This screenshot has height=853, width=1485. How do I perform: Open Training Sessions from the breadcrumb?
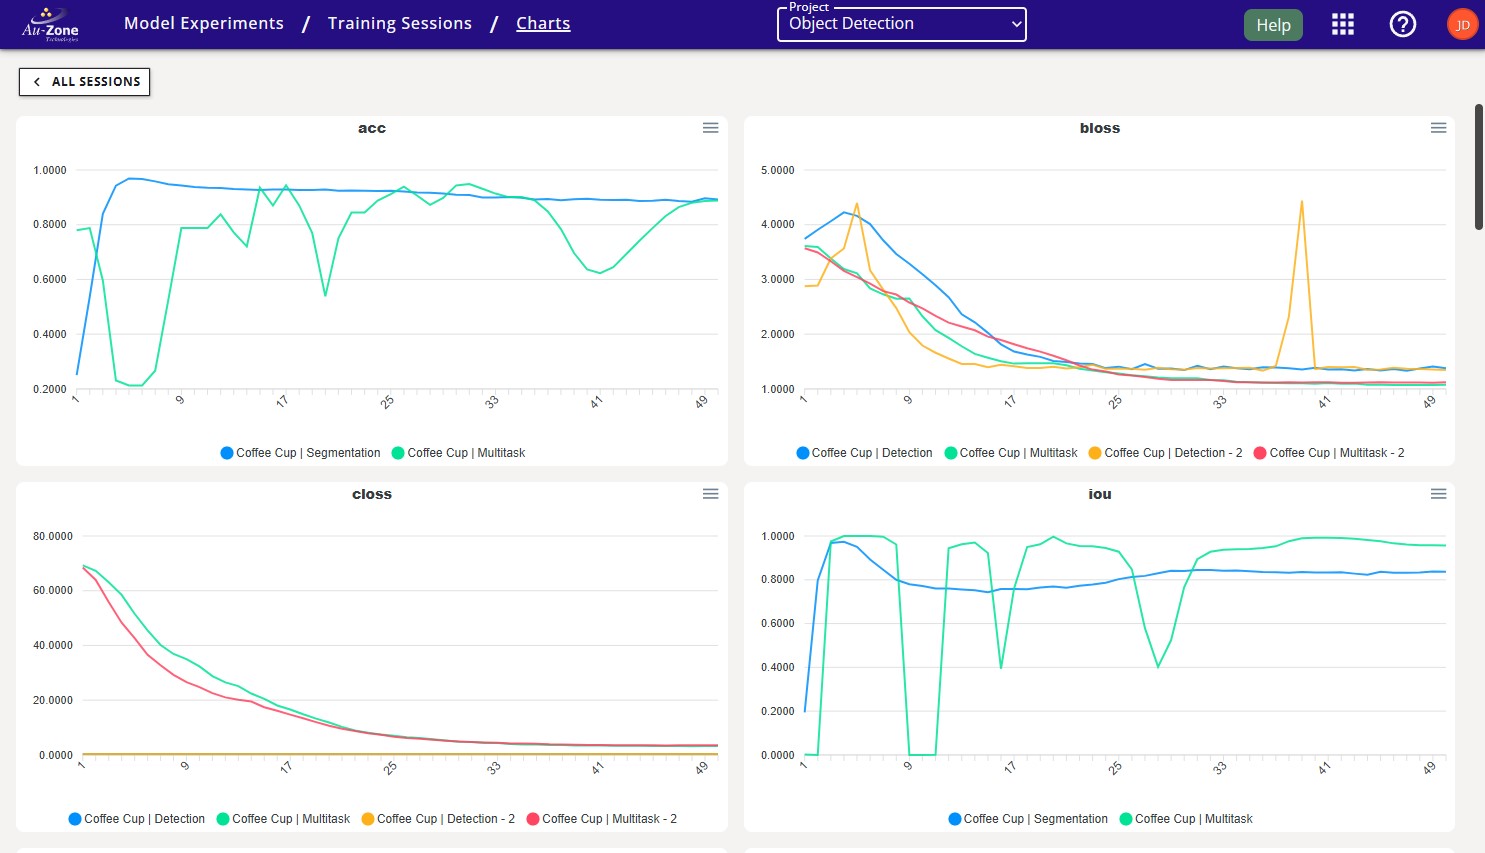coord(399,23)
